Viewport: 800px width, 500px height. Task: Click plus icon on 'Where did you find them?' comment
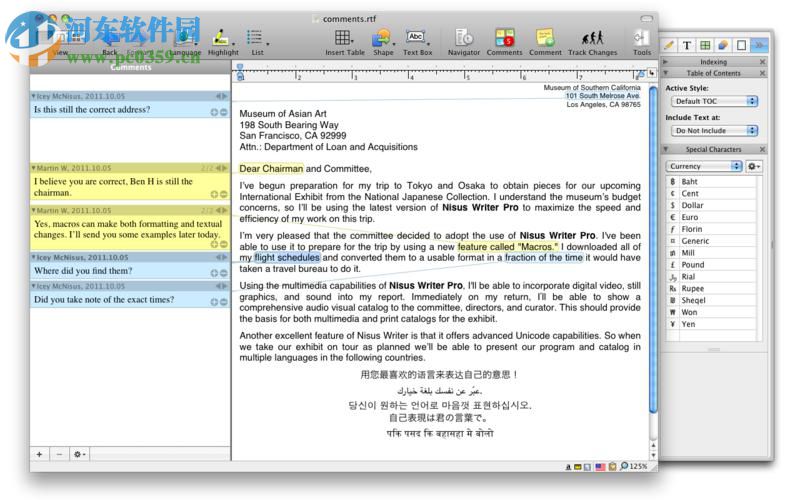point(214,273)
